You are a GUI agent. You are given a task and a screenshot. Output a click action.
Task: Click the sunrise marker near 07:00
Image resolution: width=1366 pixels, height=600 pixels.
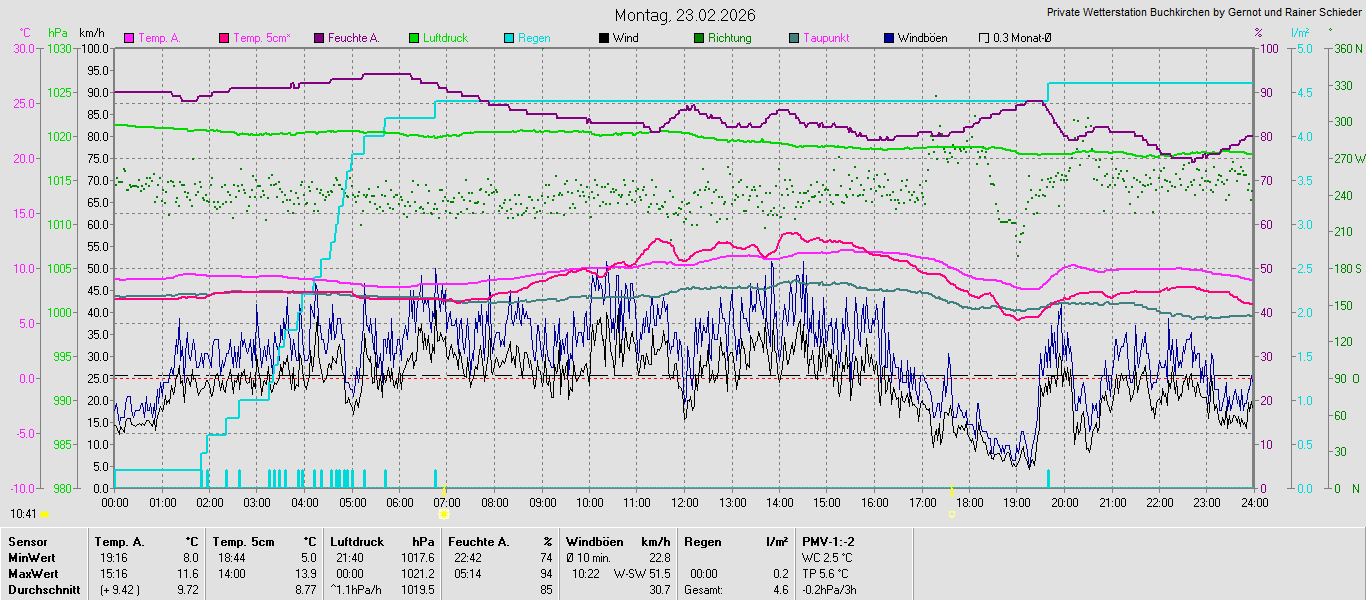point(445,514)
